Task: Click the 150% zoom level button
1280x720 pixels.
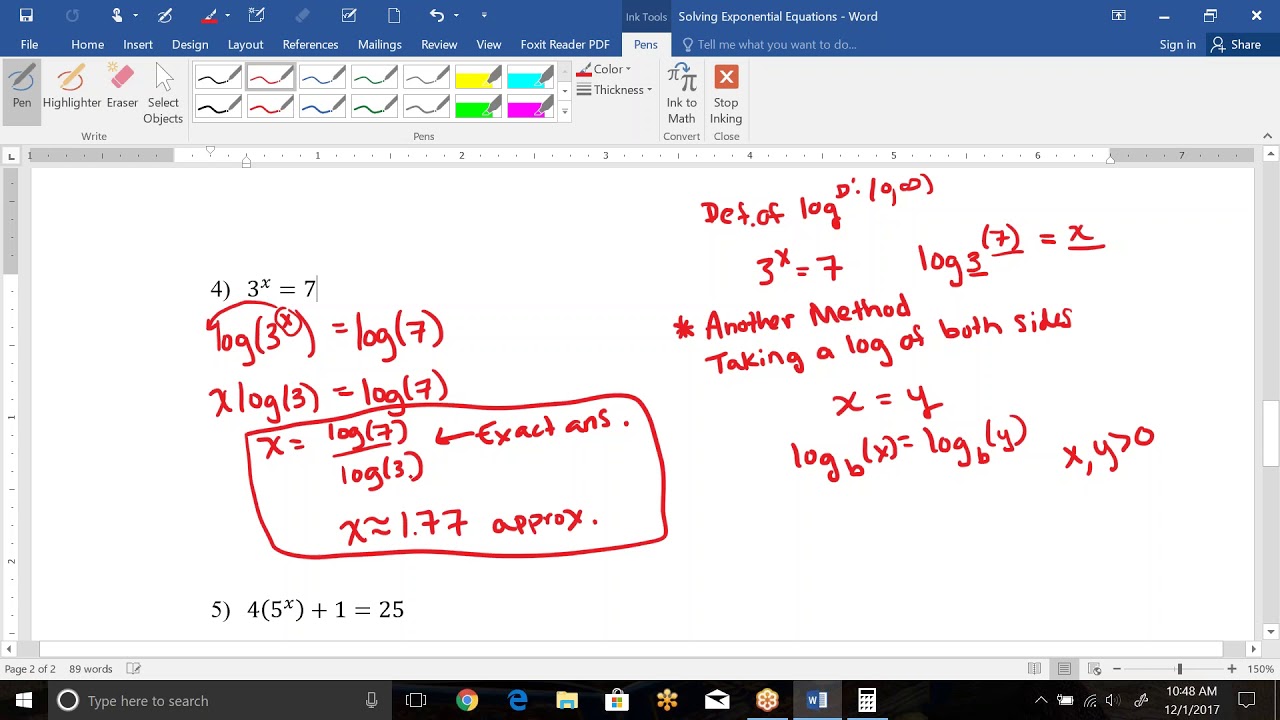Action: (1261, 669)
